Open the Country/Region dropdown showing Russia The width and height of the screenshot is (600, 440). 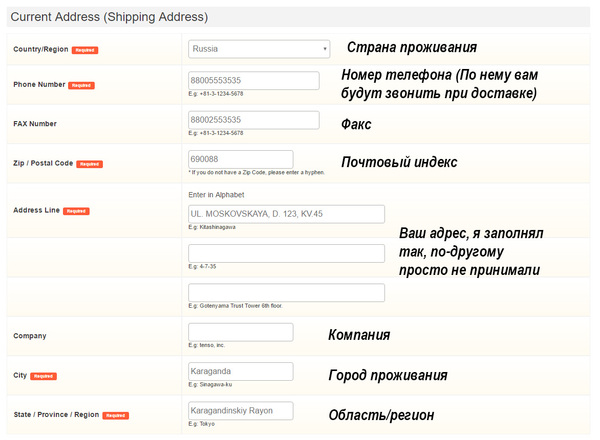click(x=259, y=48)
